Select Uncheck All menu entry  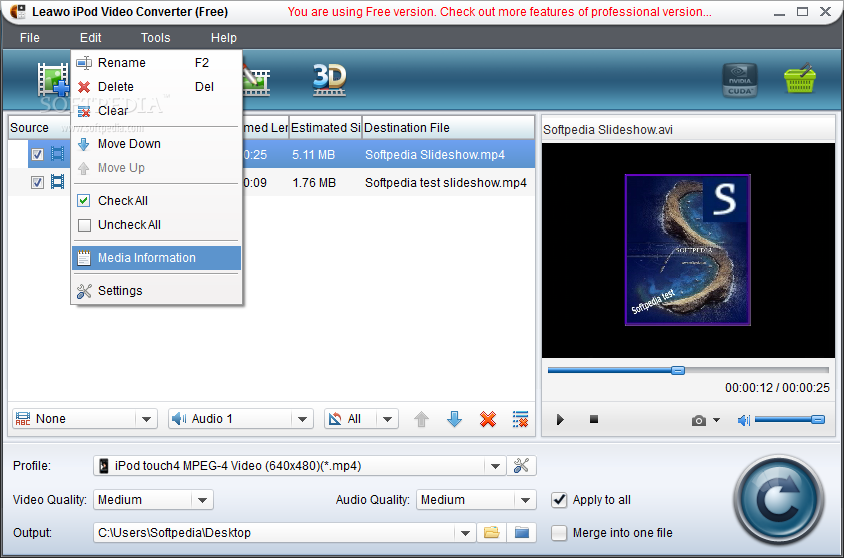tap(157, 225)
